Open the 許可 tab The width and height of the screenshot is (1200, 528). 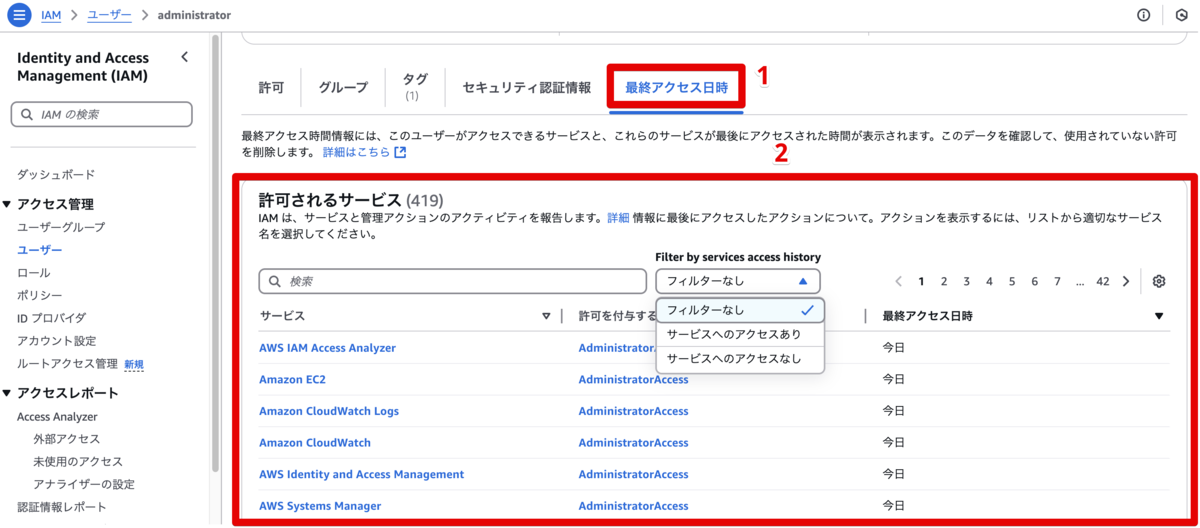[x=271, y=88]
